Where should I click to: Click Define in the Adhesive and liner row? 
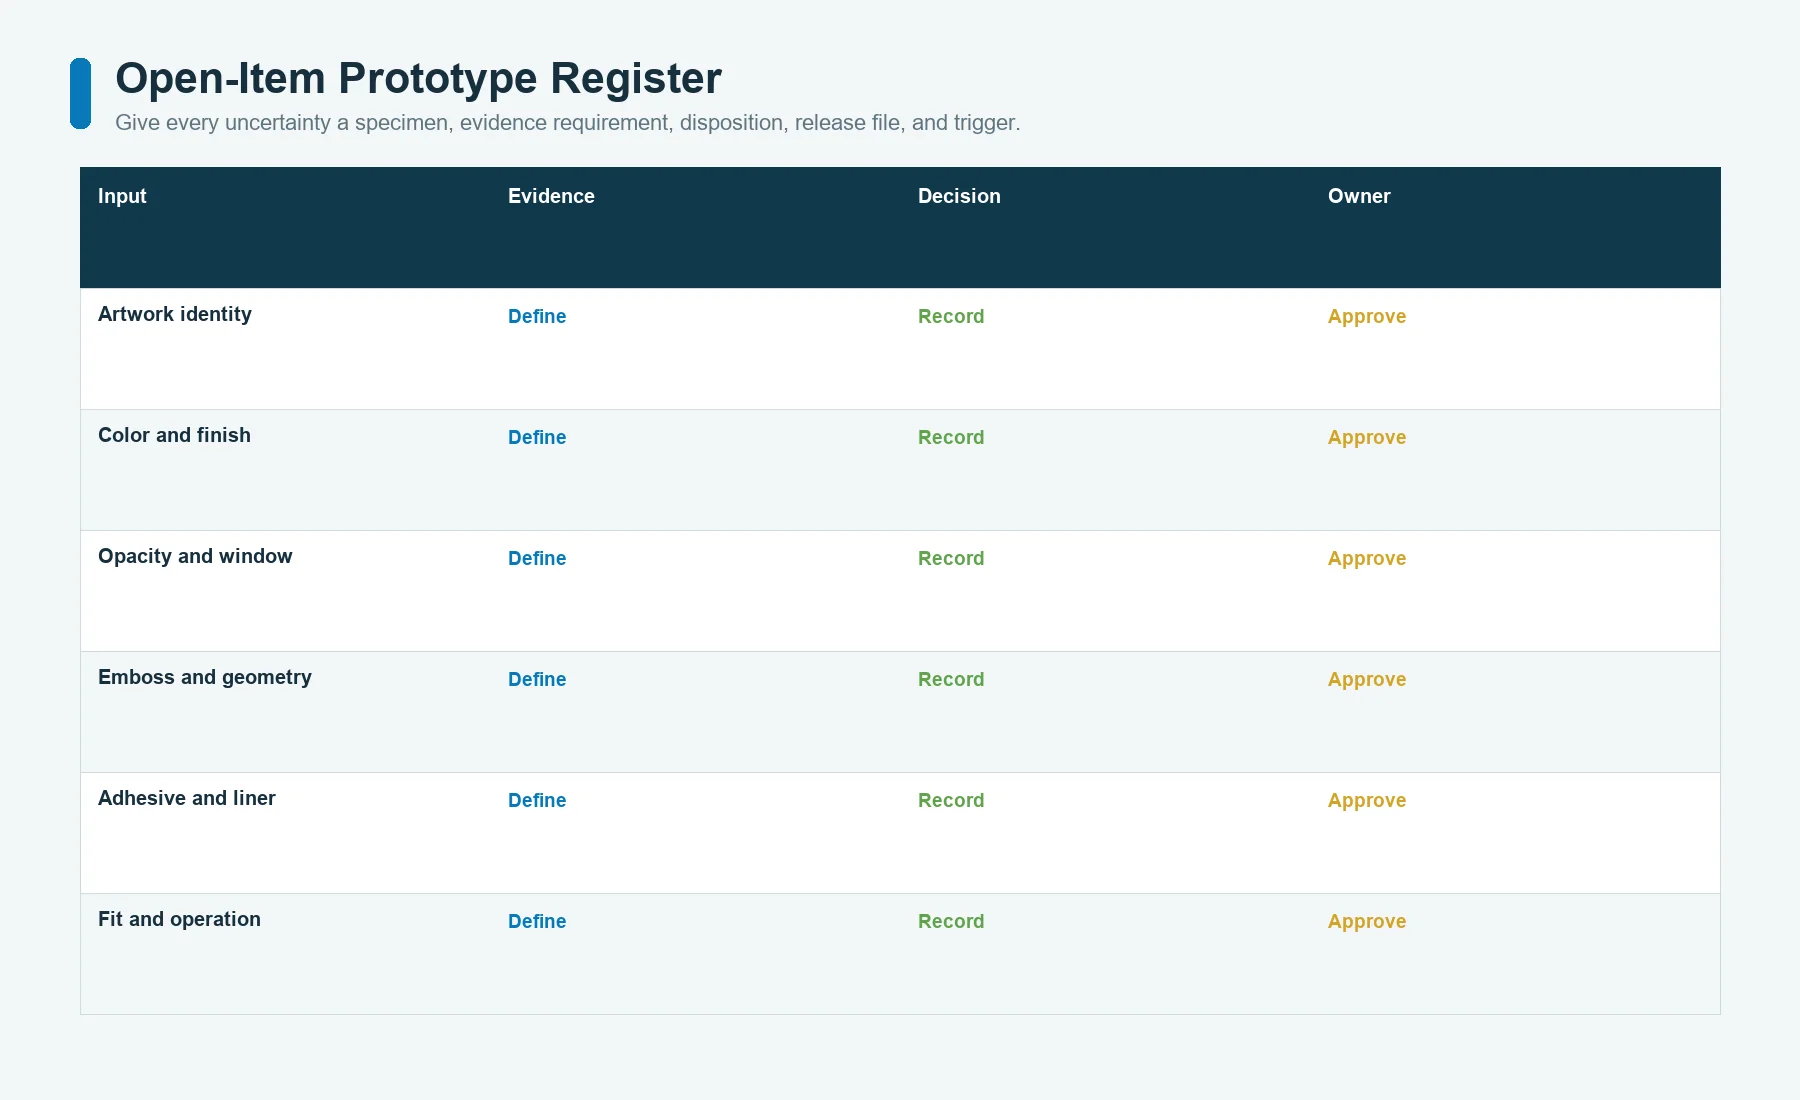(x=537, y=800)
